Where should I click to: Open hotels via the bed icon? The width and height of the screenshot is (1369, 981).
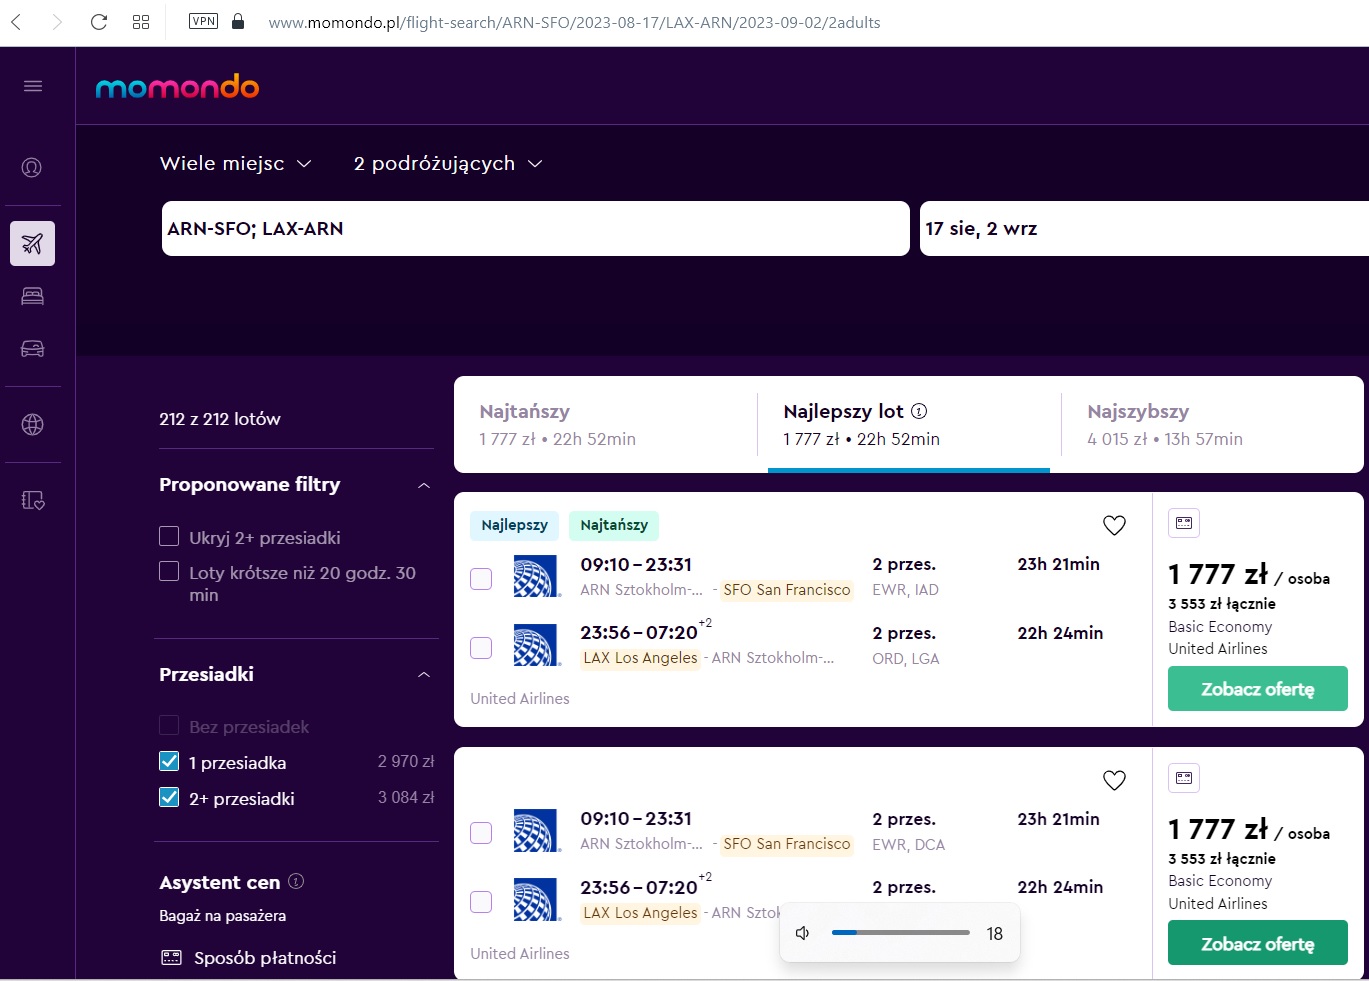coord(32,296)
